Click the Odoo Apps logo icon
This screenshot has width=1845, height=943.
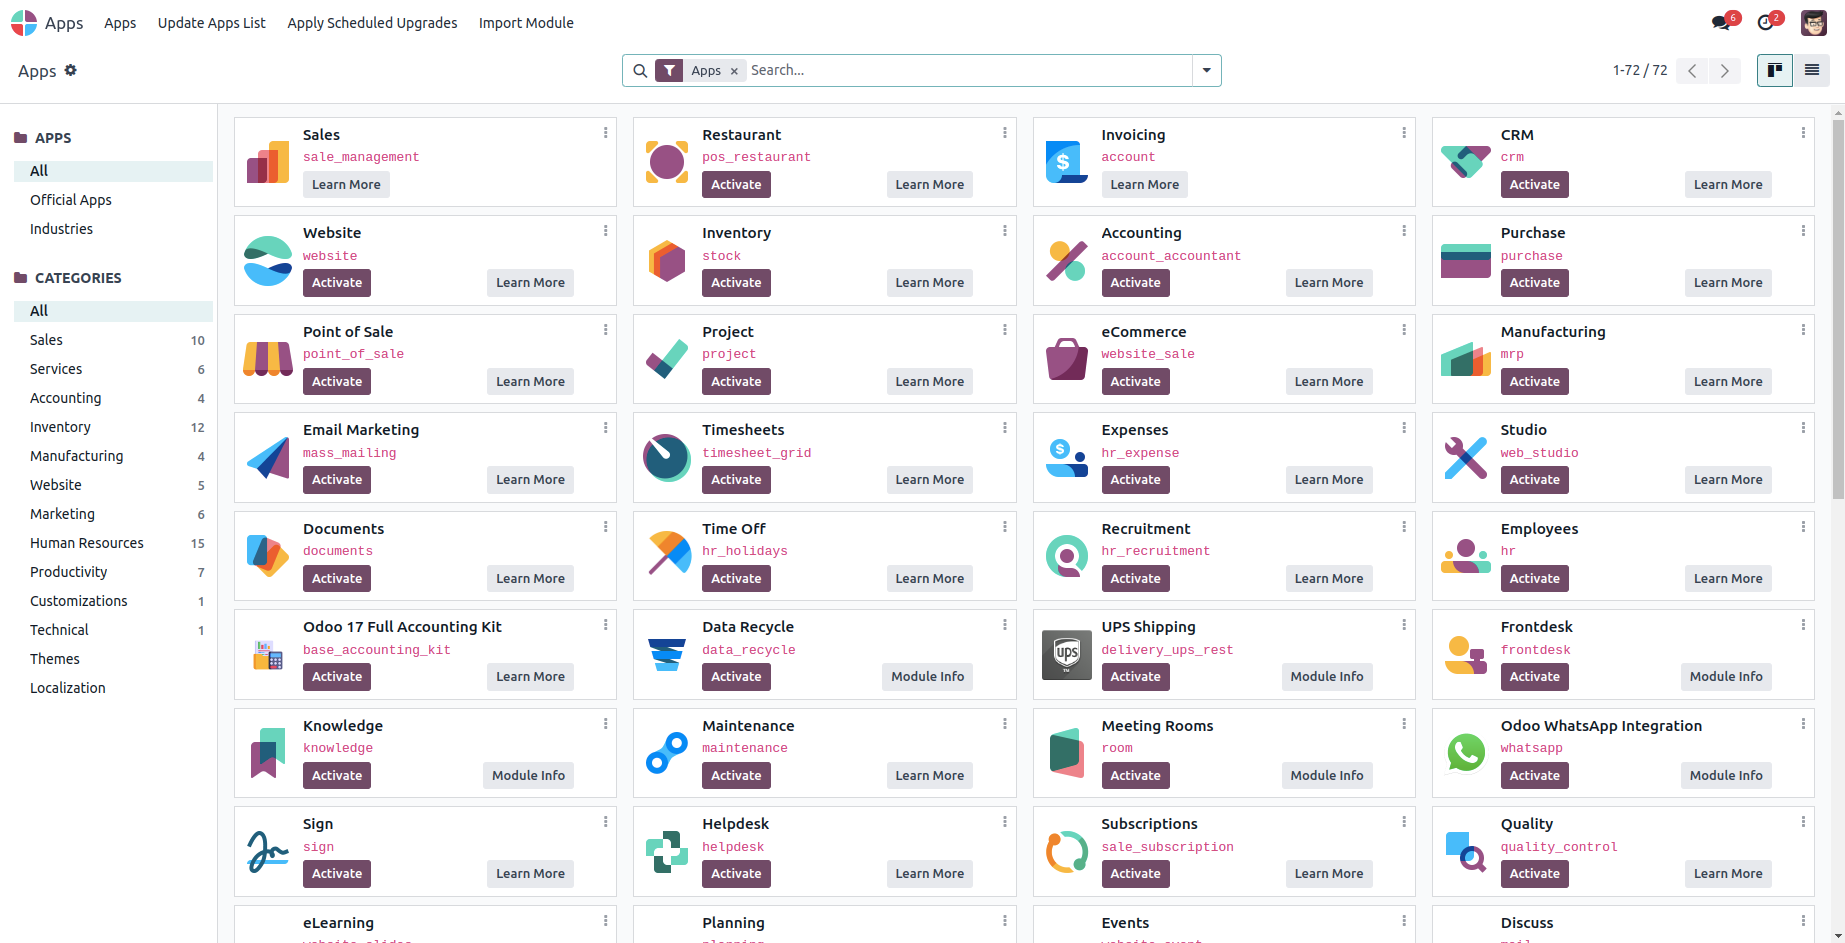[24, 23]
